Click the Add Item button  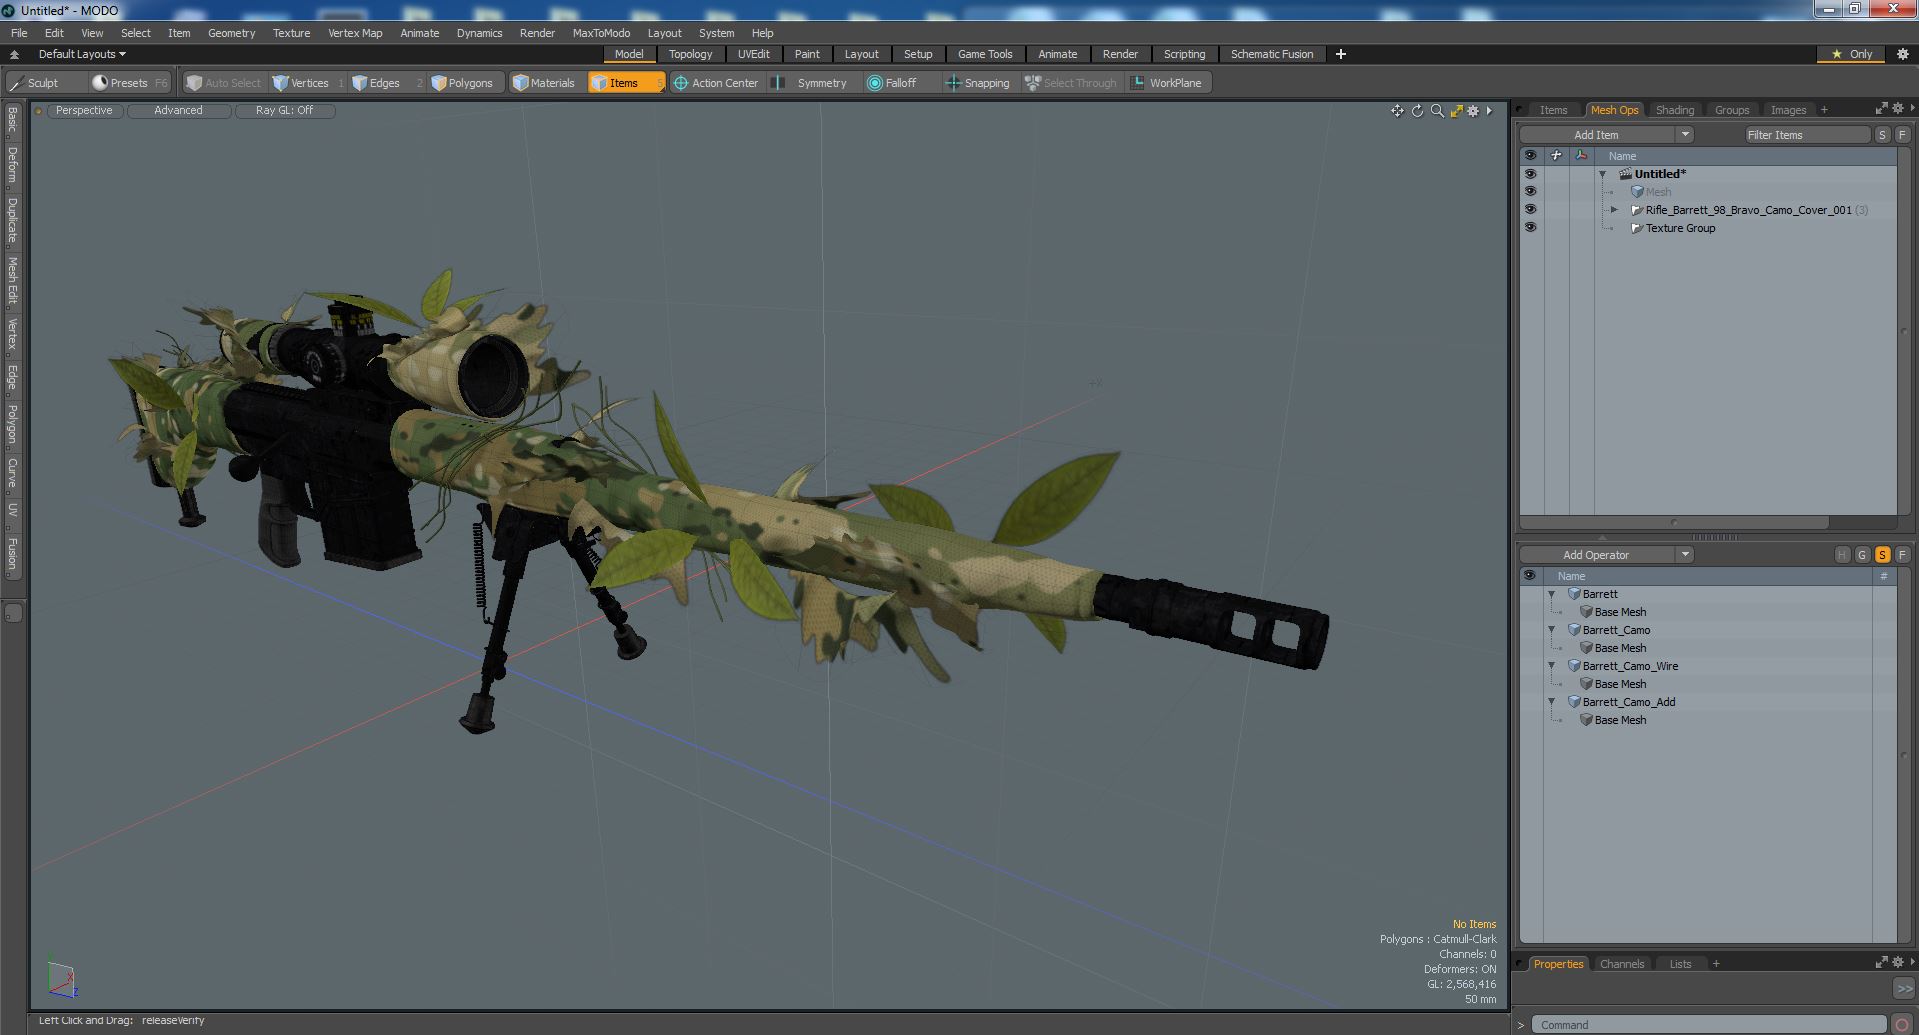click(1597, 135)
